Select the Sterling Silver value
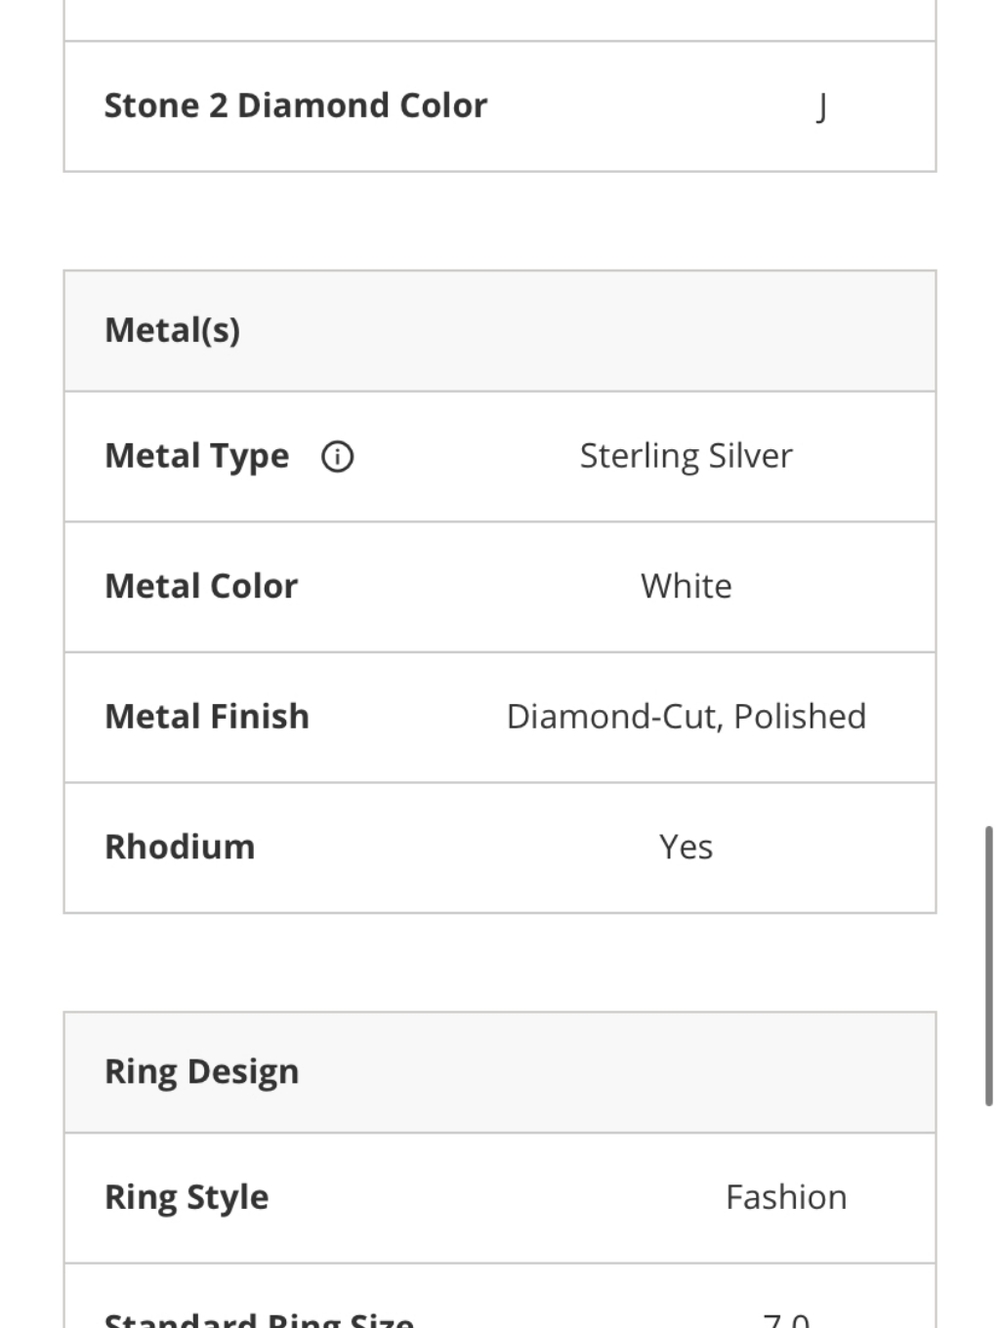1000x1328 pixels. pyautogui.click(x=686, y=457)
